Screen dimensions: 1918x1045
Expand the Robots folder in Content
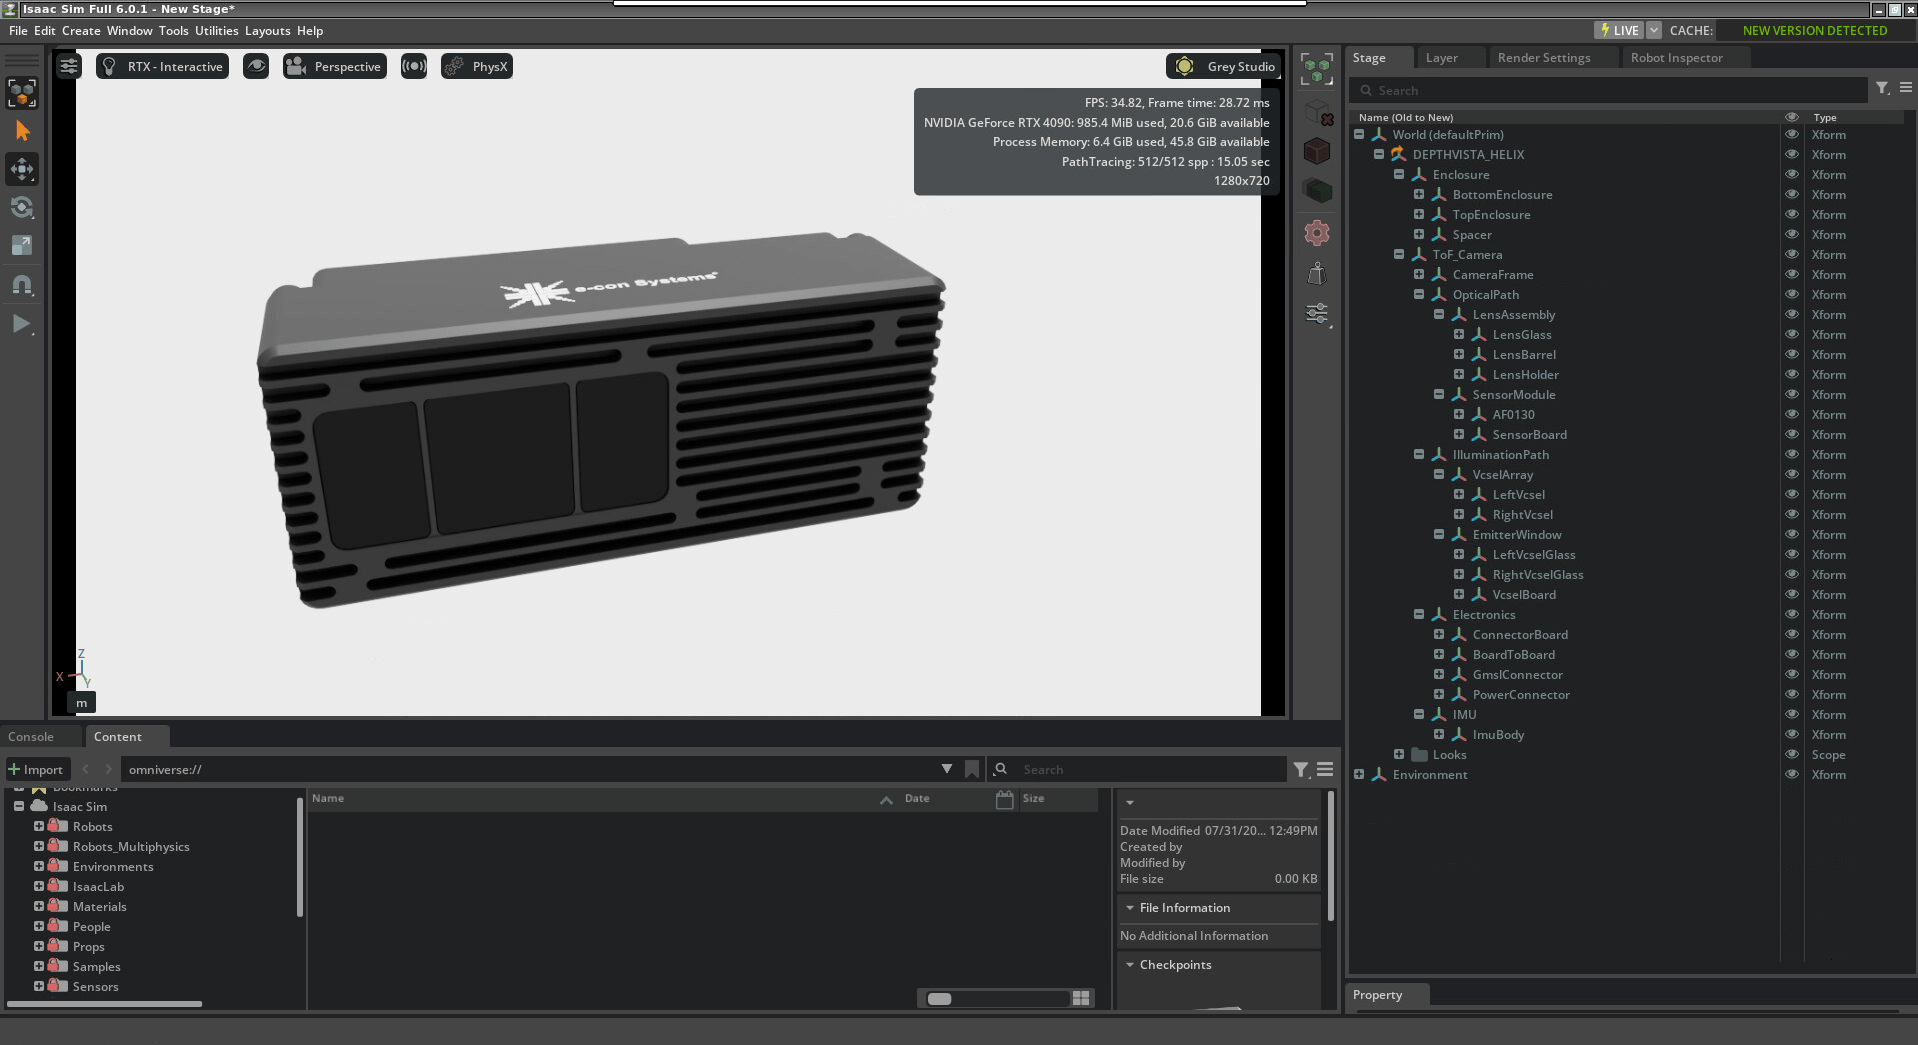pyautogui.click(x=39, y=826)
